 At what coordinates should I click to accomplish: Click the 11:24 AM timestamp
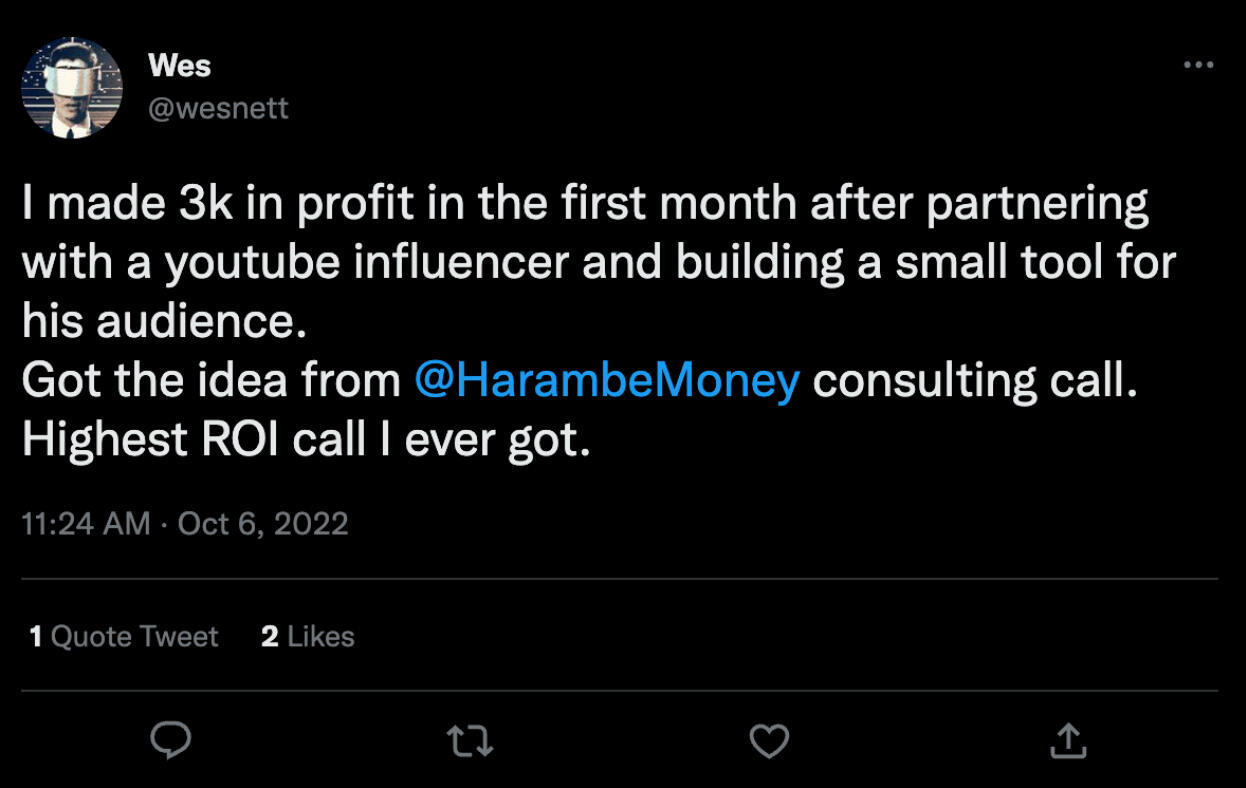[x=86, y=523]
